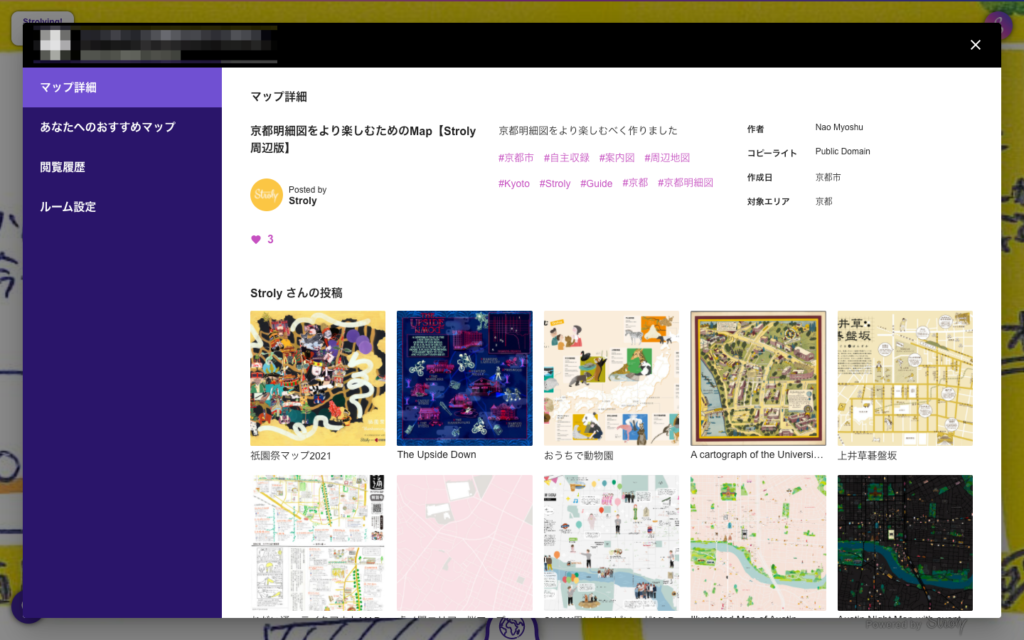Click the #自主収録 hashtag
The height and width of the screenshot is (640, 1024).
pos(566,158)
